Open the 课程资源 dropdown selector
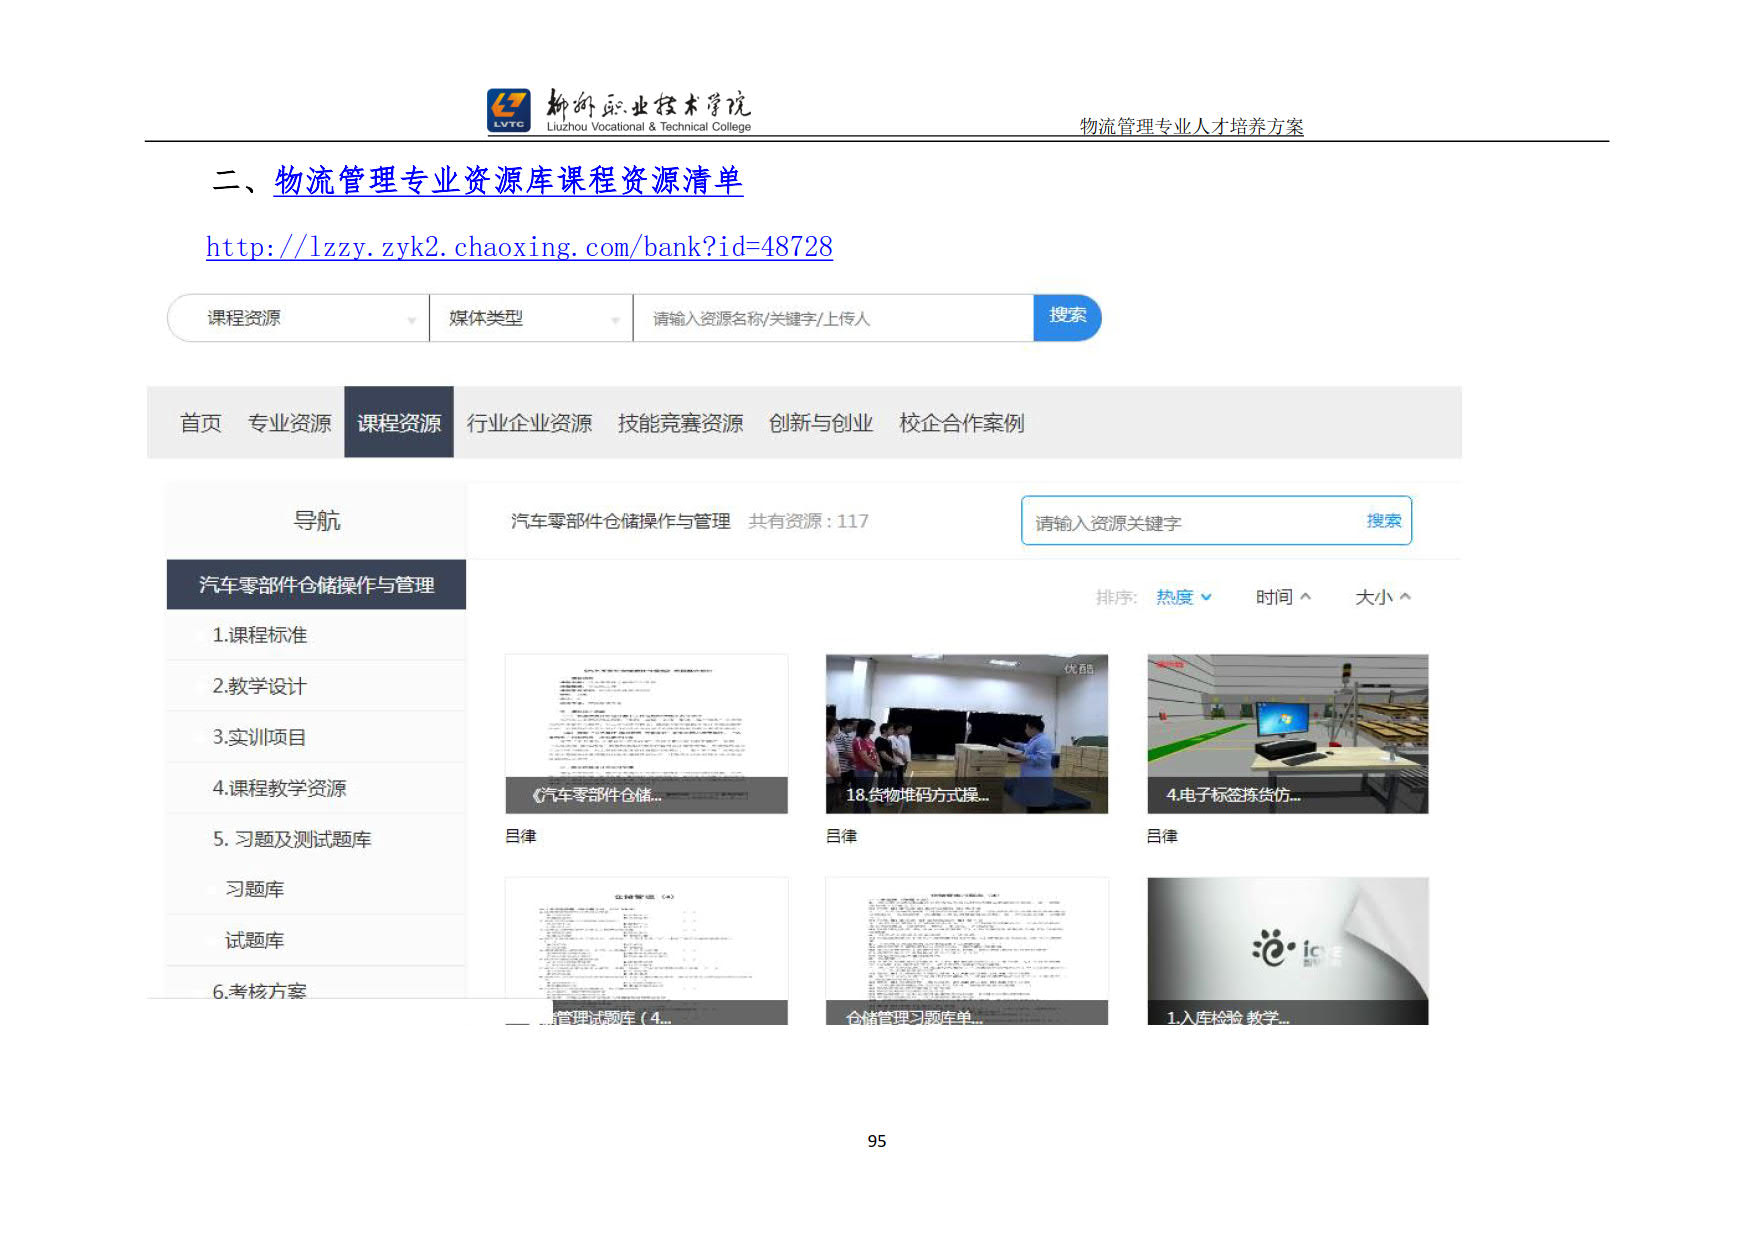The height and width of the screenshot is (1240, 1754). [x=298, y=318]
